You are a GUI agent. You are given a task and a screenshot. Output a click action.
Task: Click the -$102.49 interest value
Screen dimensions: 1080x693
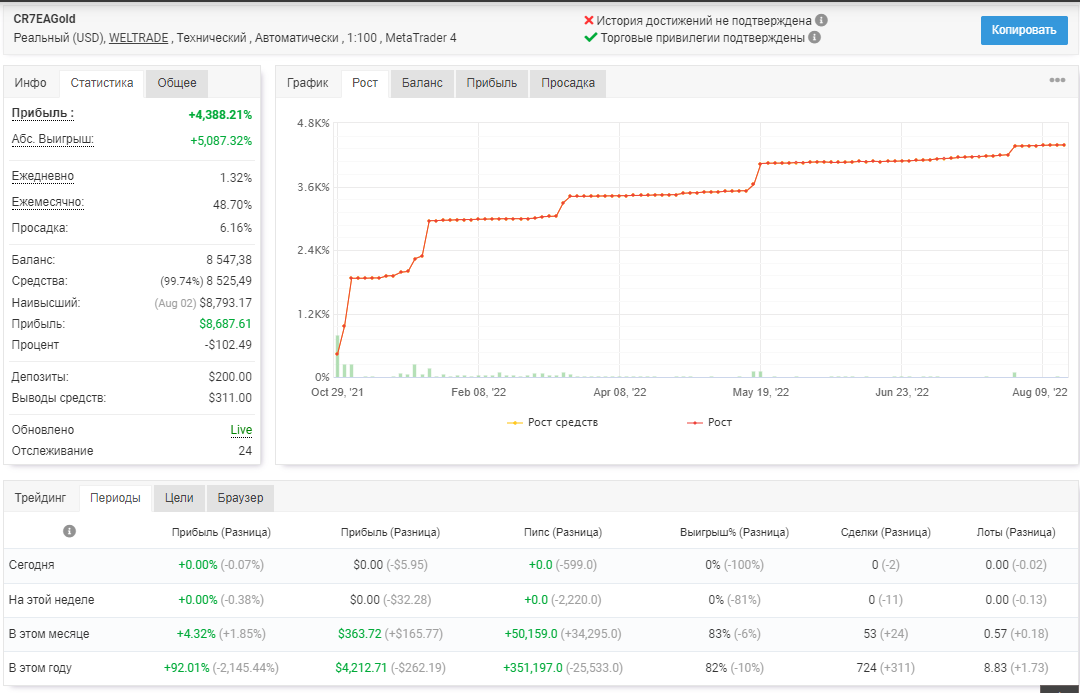(x=229, y=344)
